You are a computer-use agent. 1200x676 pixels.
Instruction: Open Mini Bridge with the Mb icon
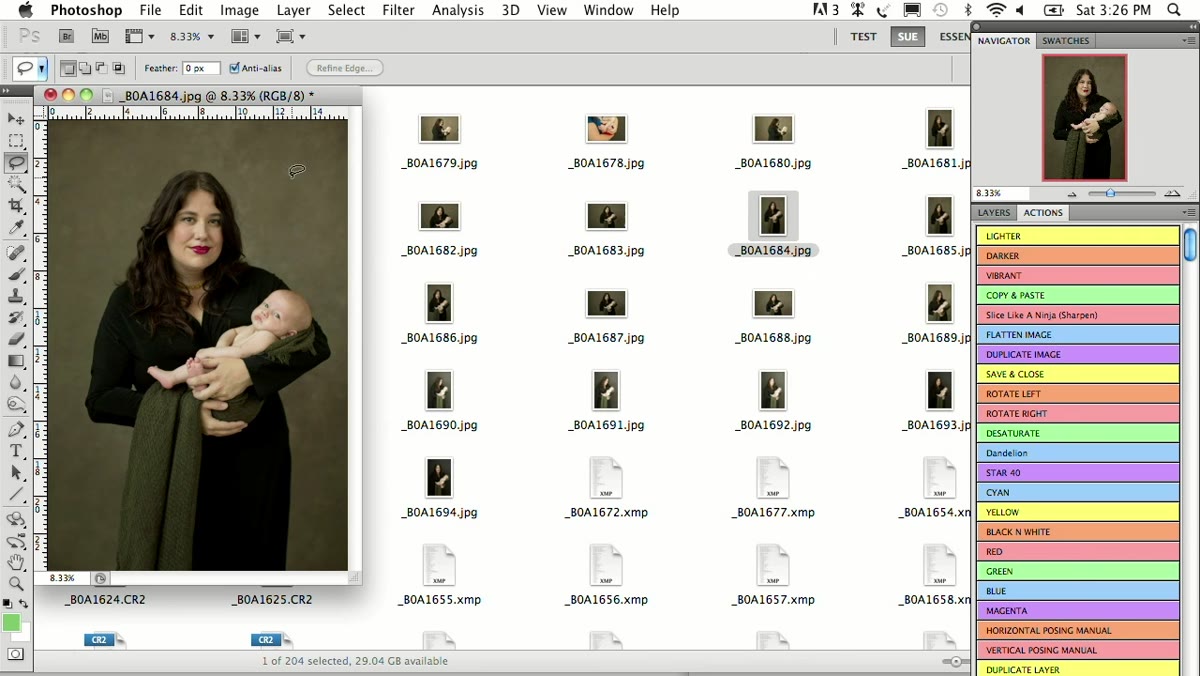(x=99, y=36)
